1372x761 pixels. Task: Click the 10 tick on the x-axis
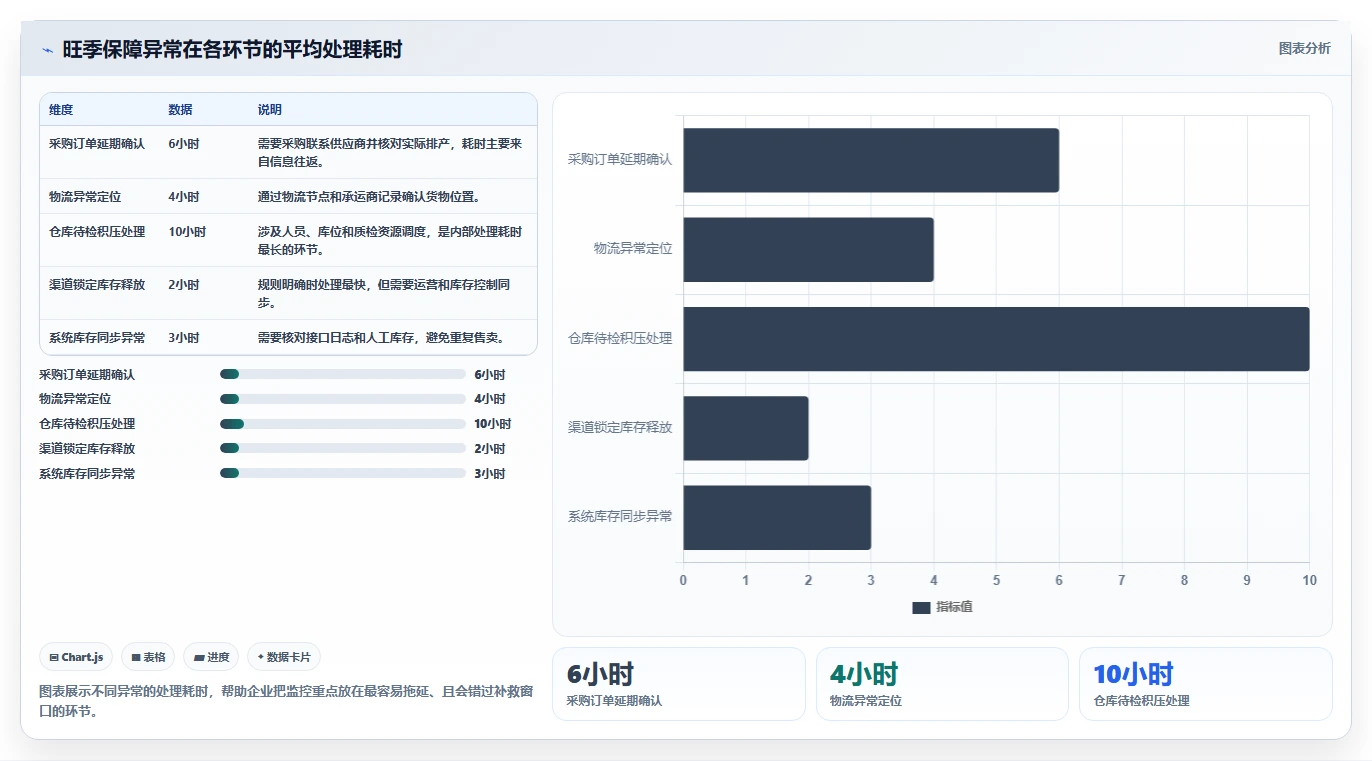(x=1309, y=580)
